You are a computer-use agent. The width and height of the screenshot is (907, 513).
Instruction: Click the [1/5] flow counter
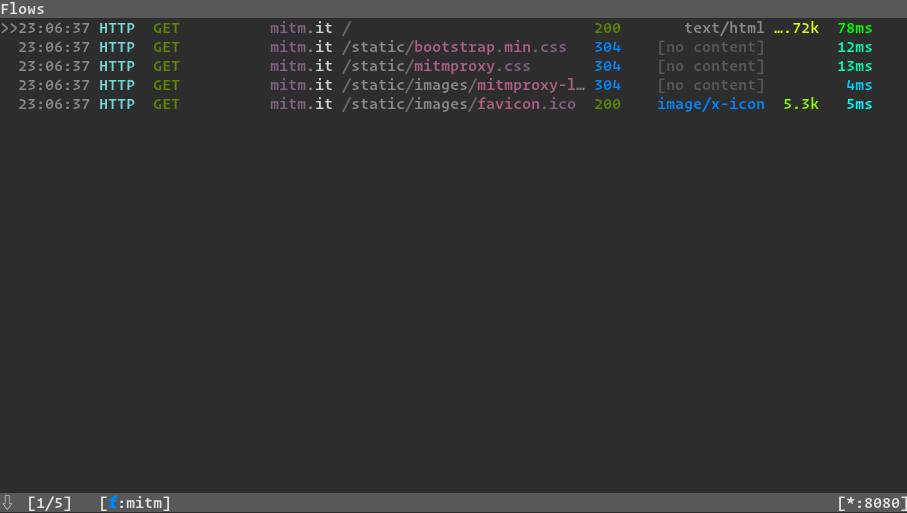click(50, 503)
